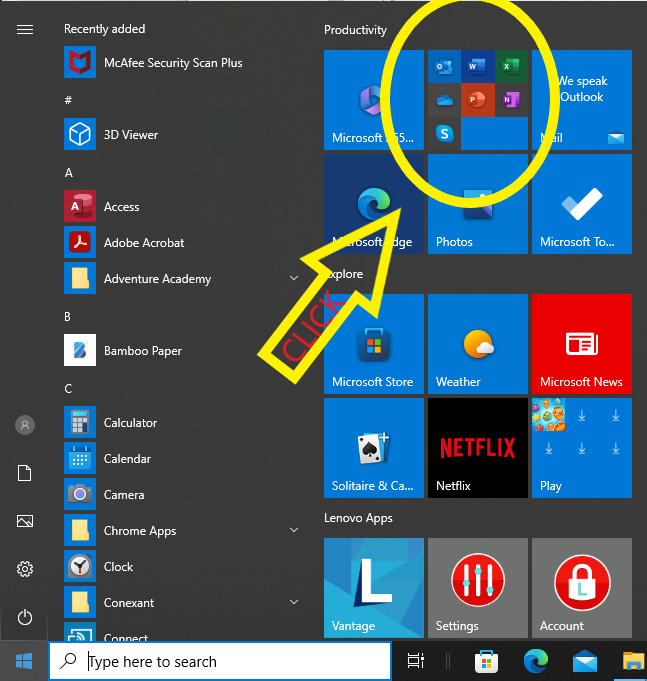This screenshot has width=647, height=681.
Task: Launch Solitaire & Casual Games tile
Action: click(x=373, y=448)
